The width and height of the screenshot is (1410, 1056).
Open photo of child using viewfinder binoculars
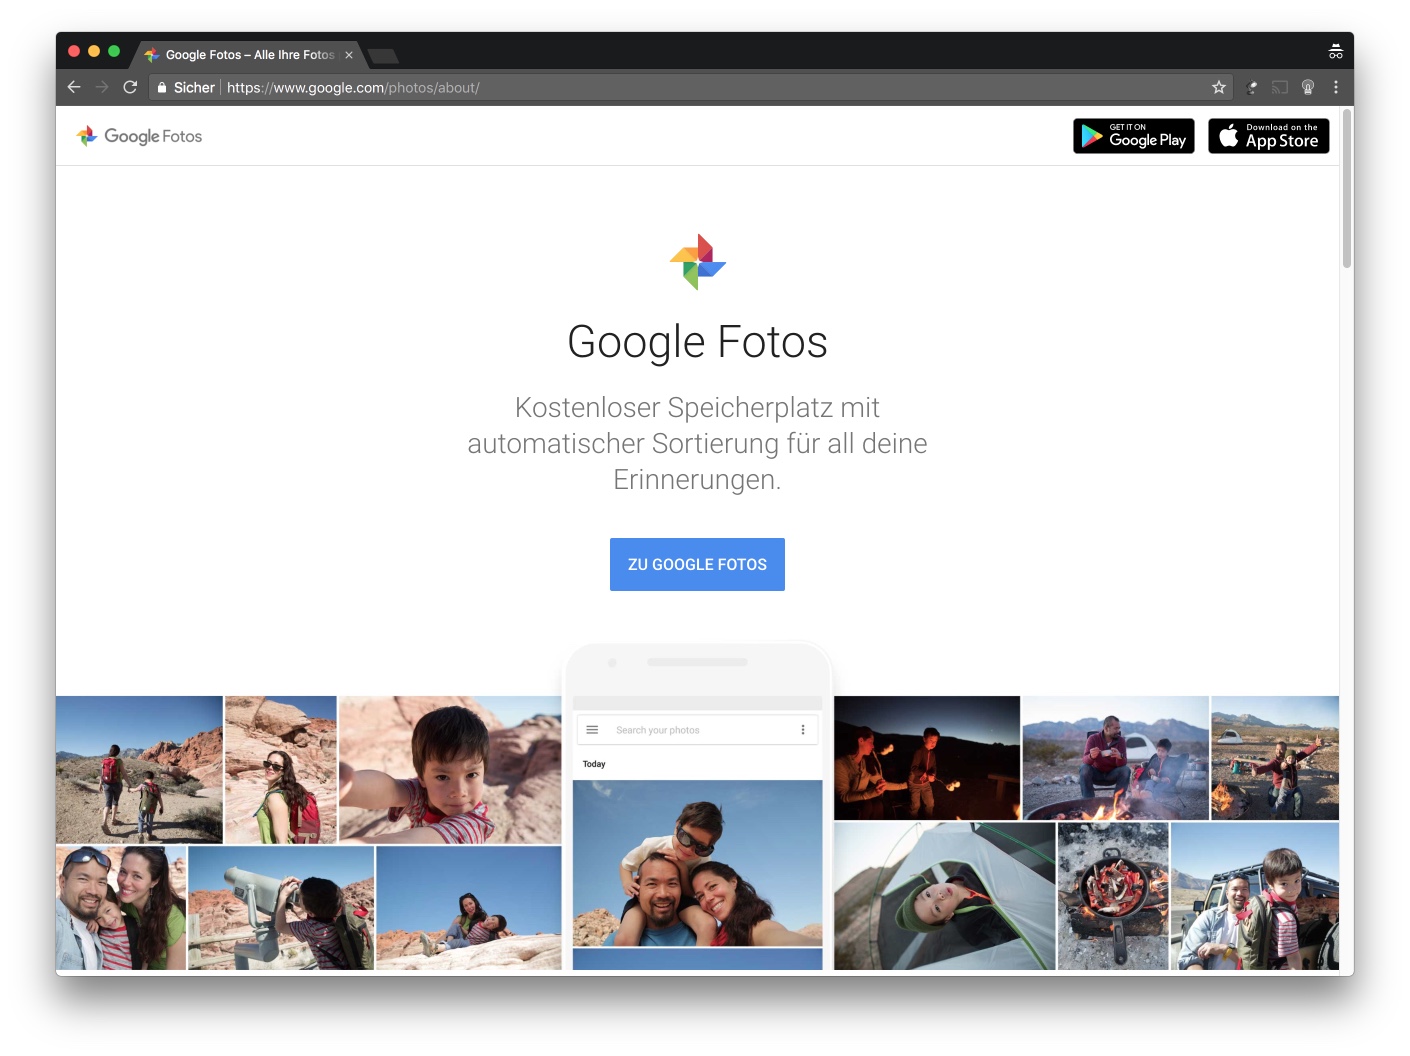[x=281, y=908]
